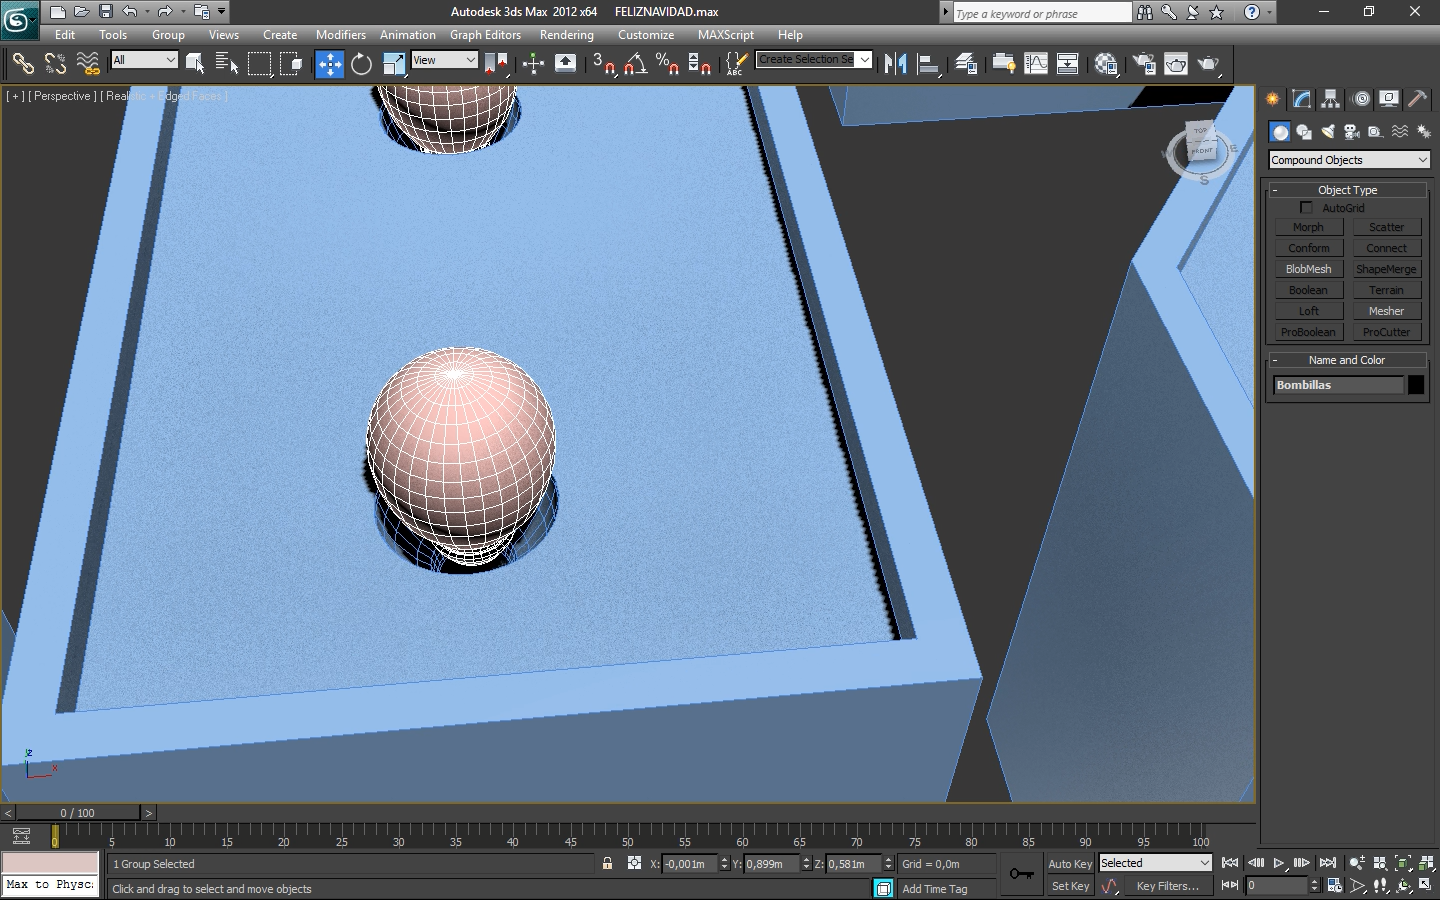Click the Bombillas name field
The width and height of the screenshot is (1440, 900).
(x=1338, y=385)
